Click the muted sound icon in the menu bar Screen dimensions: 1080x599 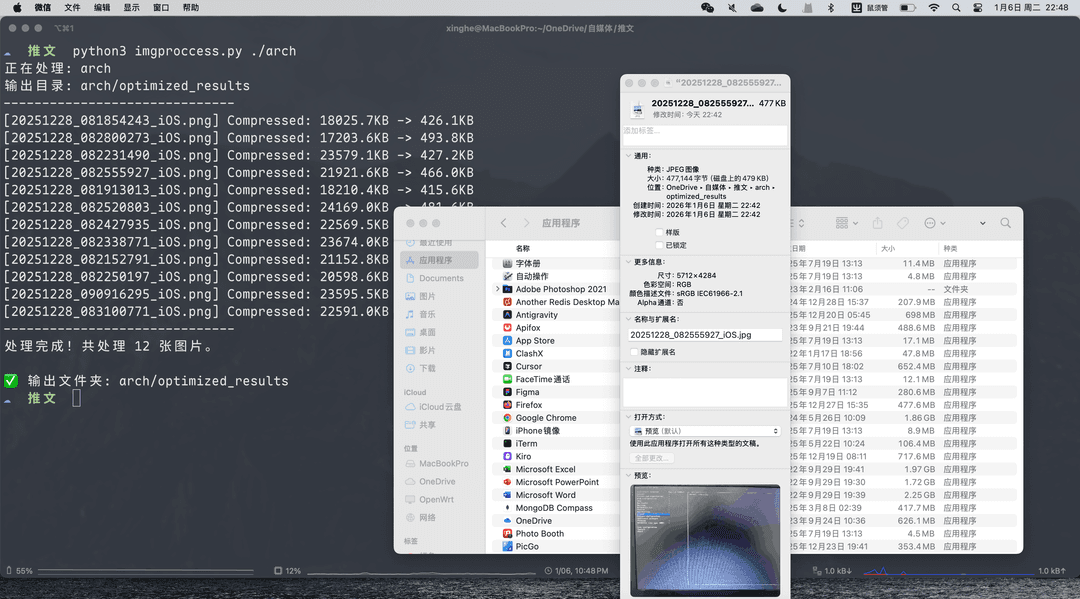731,8
